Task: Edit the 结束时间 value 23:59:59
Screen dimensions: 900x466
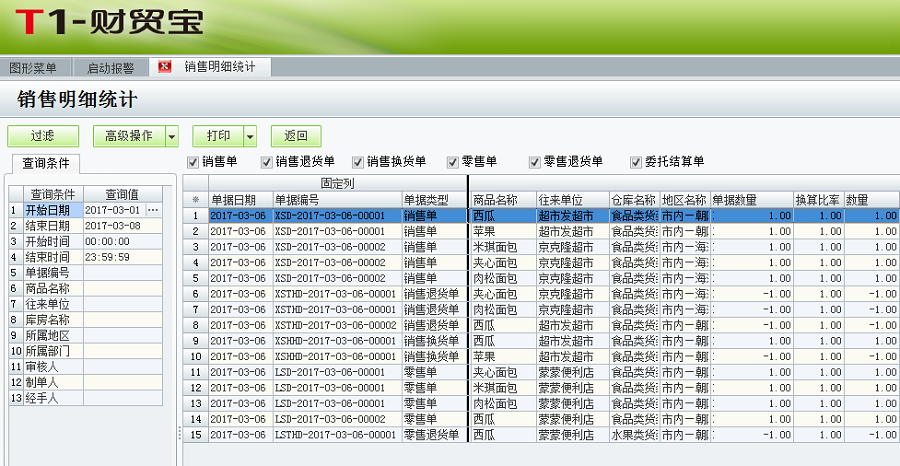Action: tap(123, 257)
